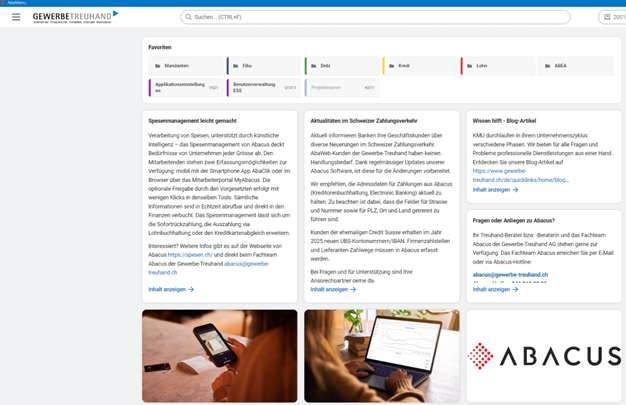
Task: Click 'Aktualitäten im Schweizer Zahlungsverkehr' heading
Action: tap(364, 121)
